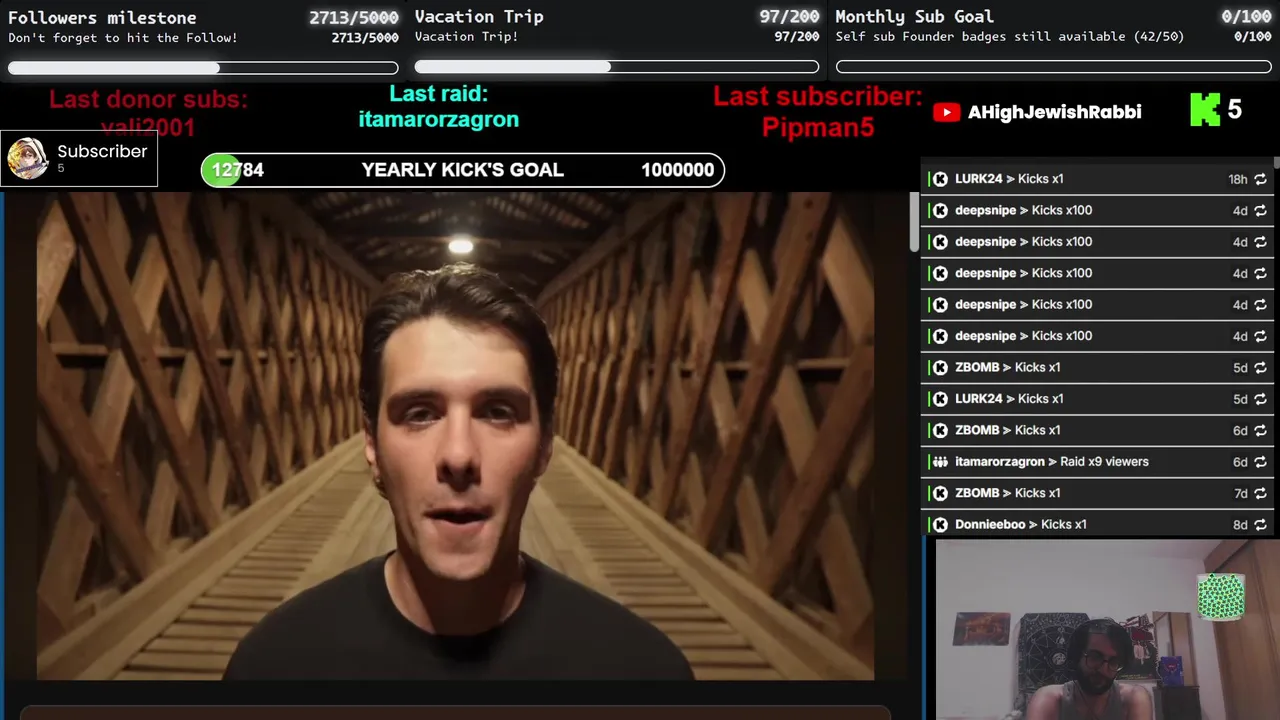Click the 8d timestamp on Donnieeboo row
1280x720 pixels.
[1240, 524]
